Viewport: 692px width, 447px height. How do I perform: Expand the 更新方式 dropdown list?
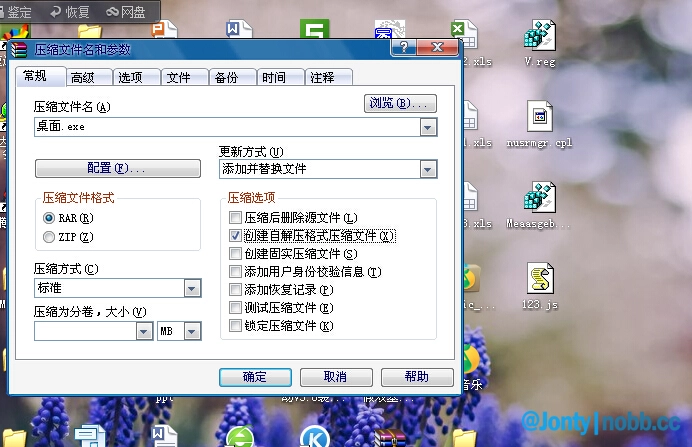(428, 170)
